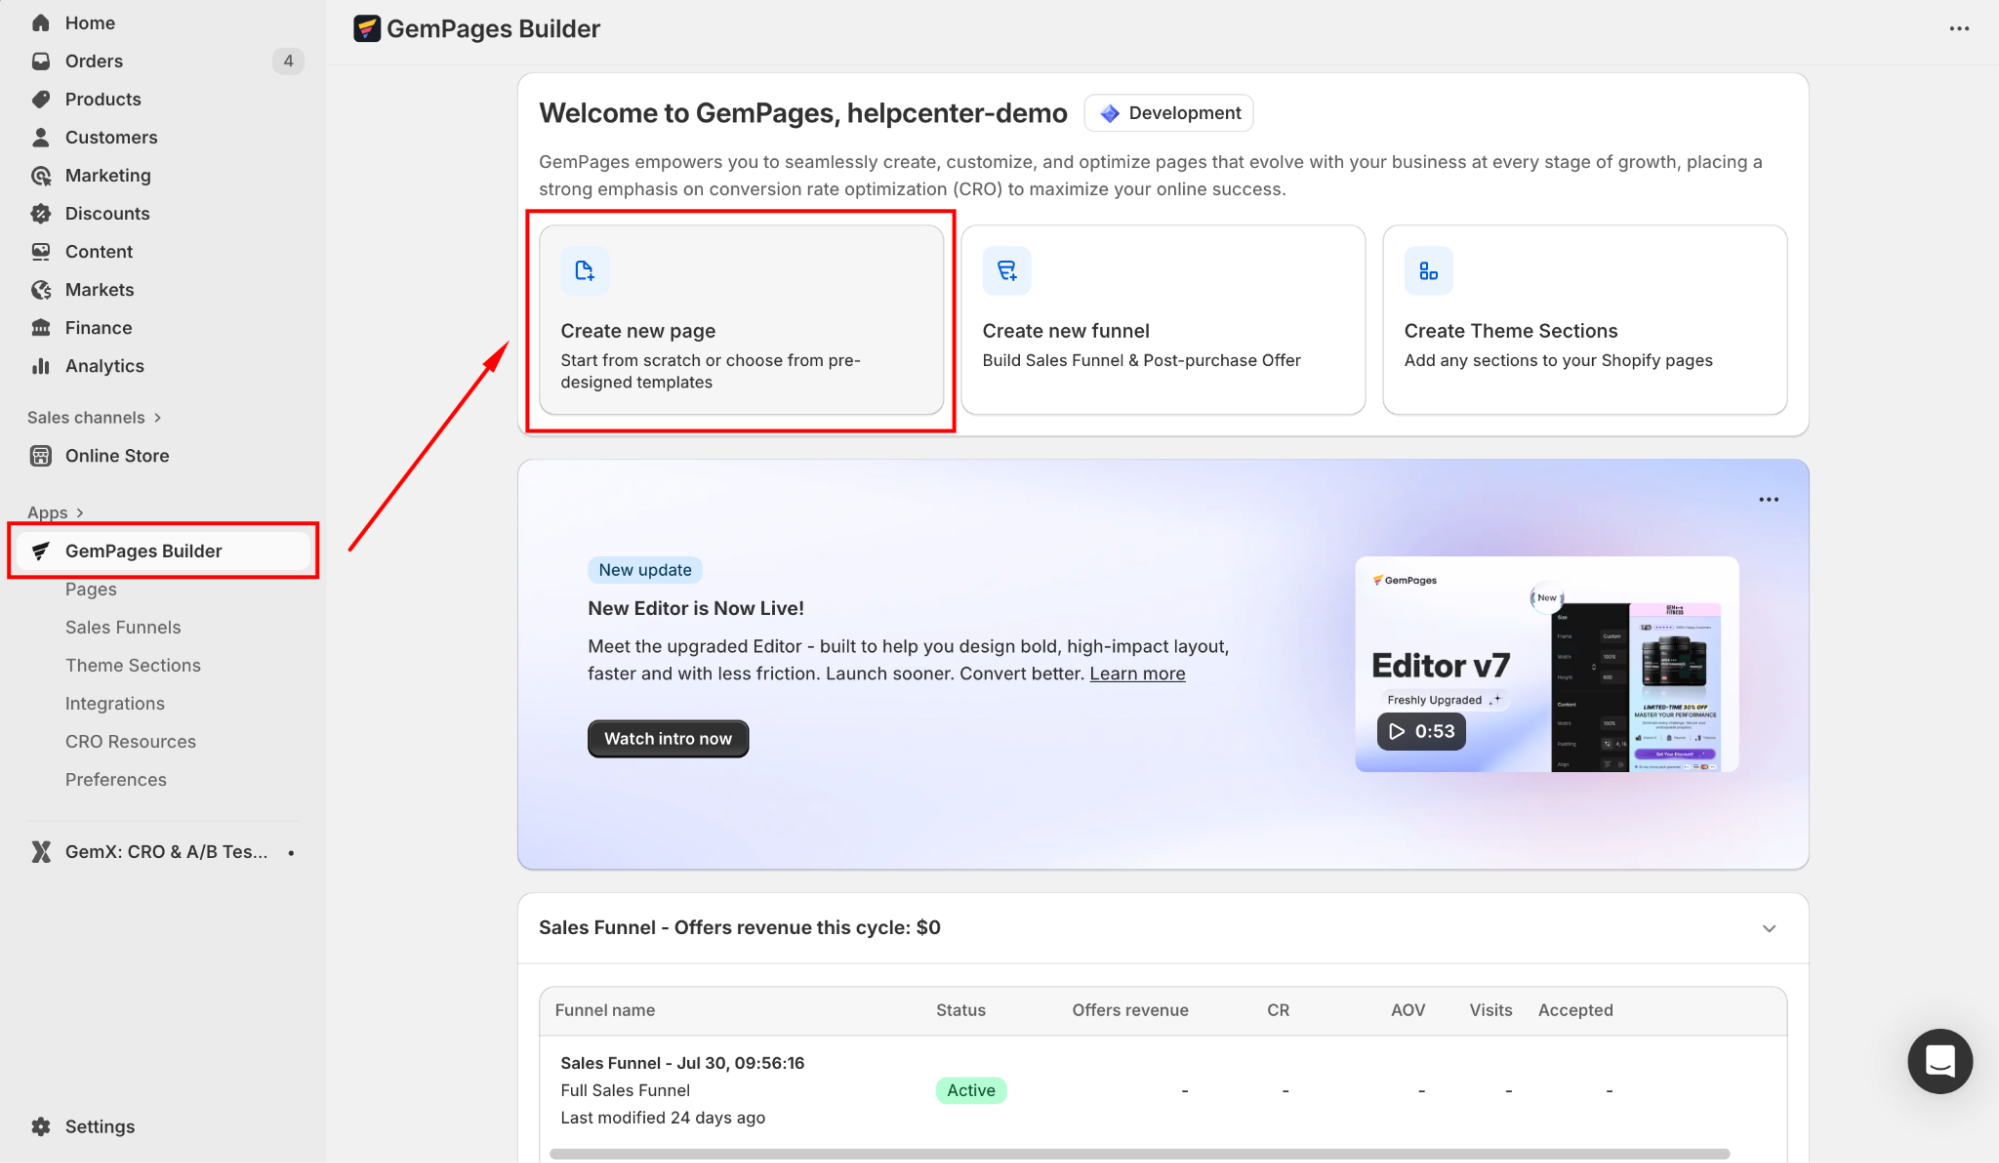
Task: Open the top-right three-dot app menu
Action: (1958, 29)
